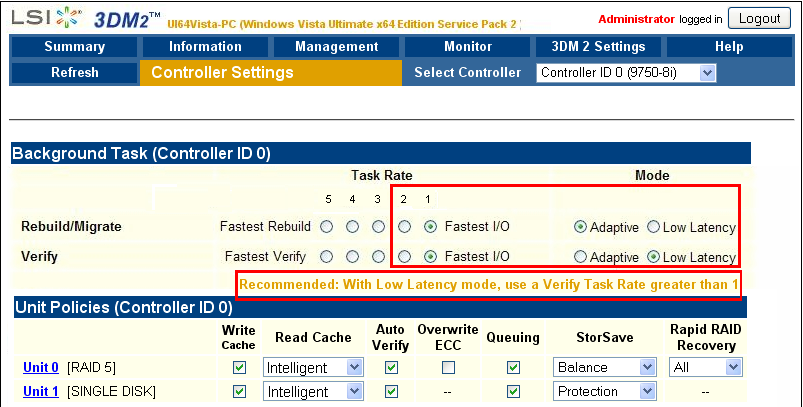Select Low Latency mode for Rebuild/Migrate
The height and width of the screenshot is (407, 803).
pyautogui.click(x=653, y=227)
